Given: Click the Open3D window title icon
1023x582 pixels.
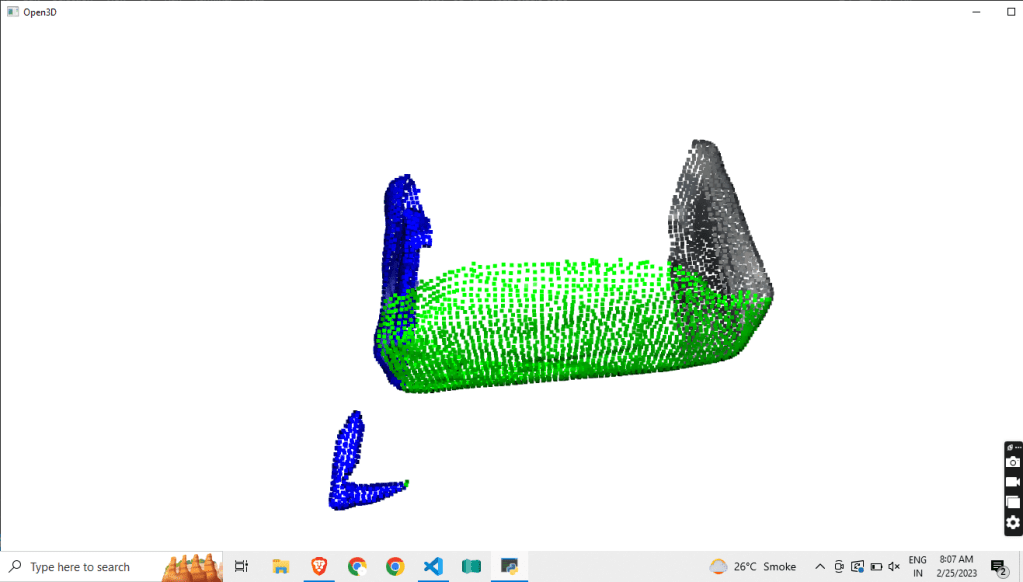Looking at the screenshot, I should (12, 11).
